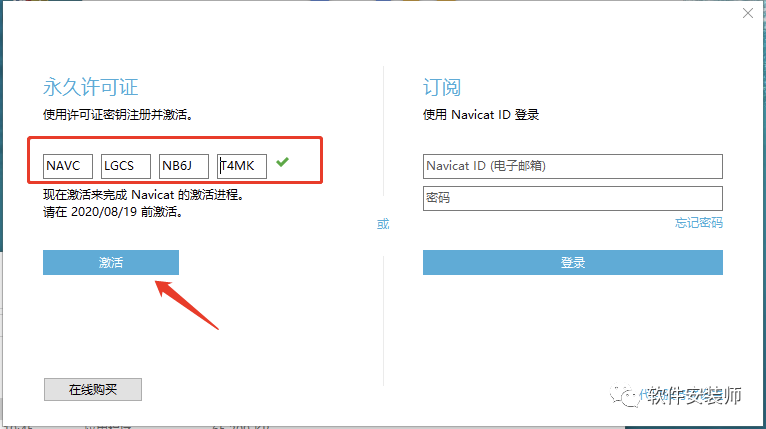Click the 激活 activate button
Screen dimensions: 766x429
click(x=111, y=262)
